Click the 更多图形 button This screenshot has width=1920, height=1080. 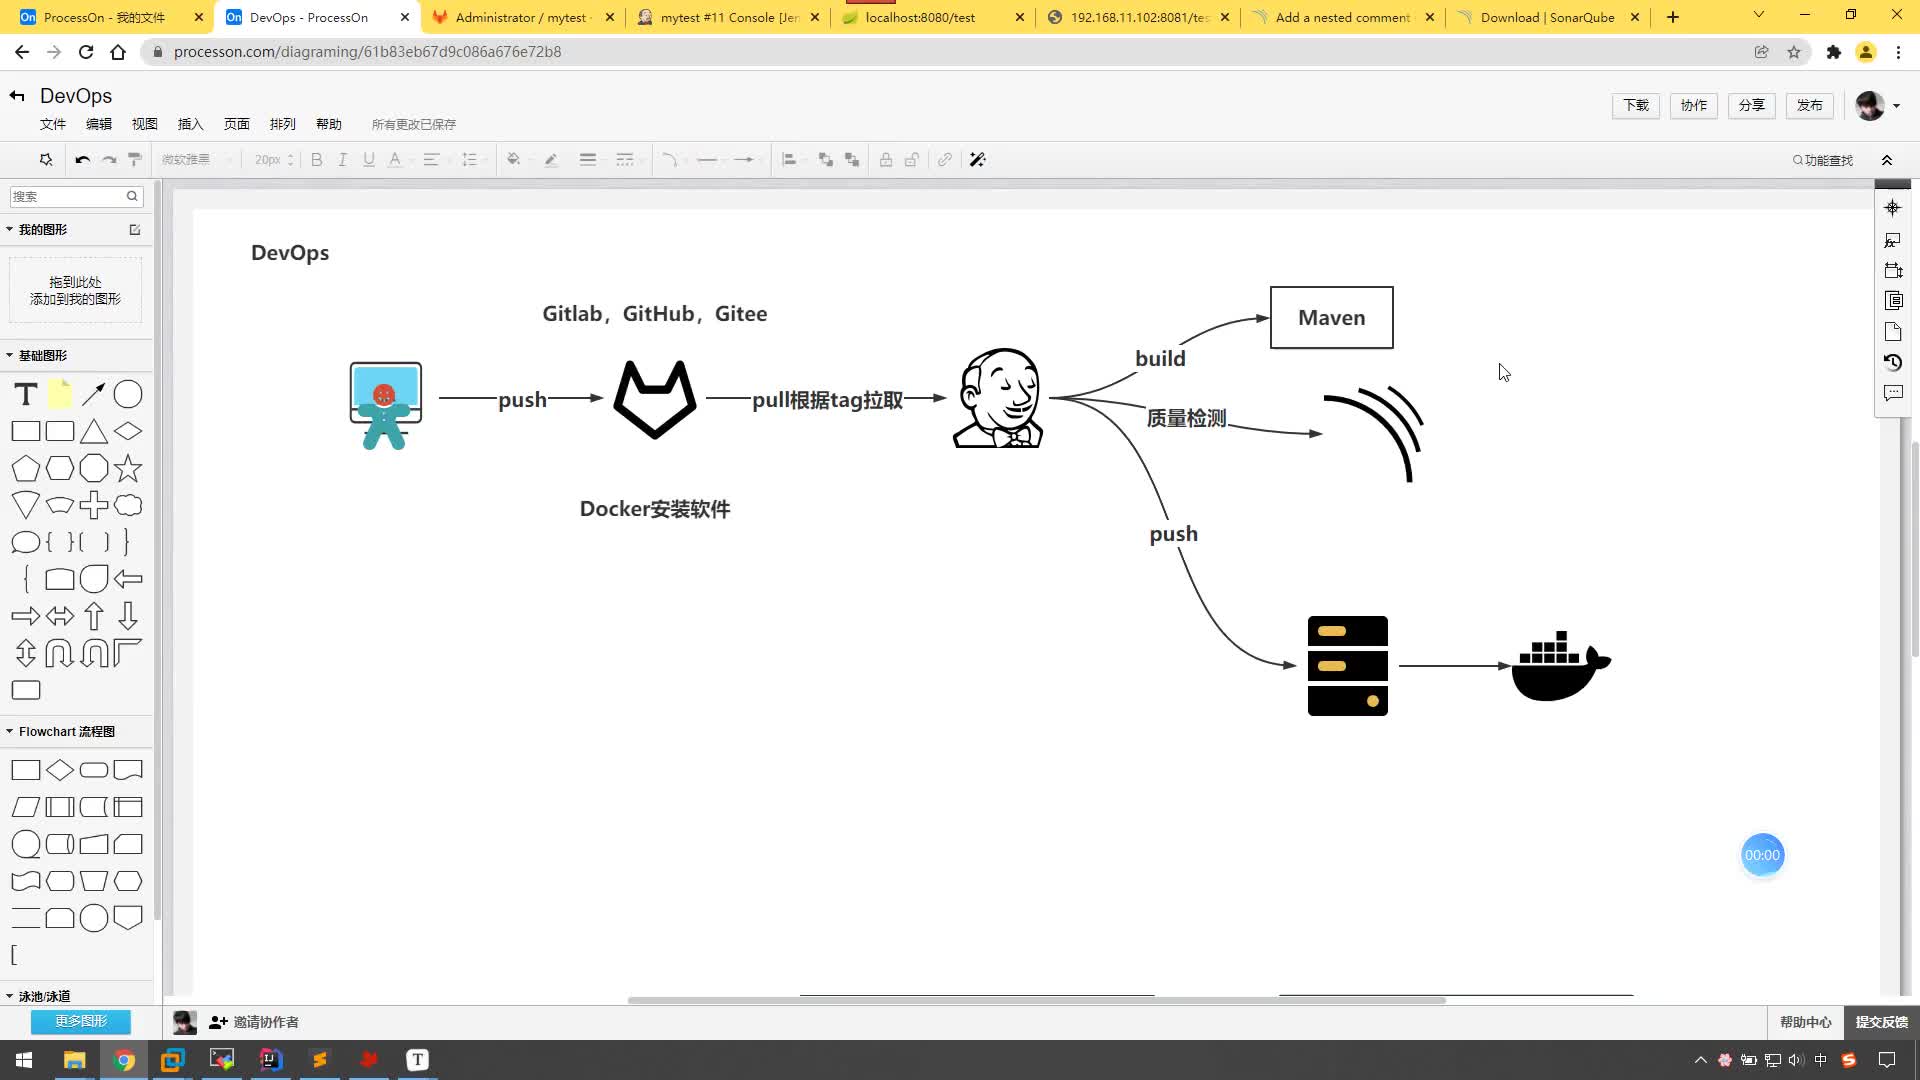tap(81, 1021)
